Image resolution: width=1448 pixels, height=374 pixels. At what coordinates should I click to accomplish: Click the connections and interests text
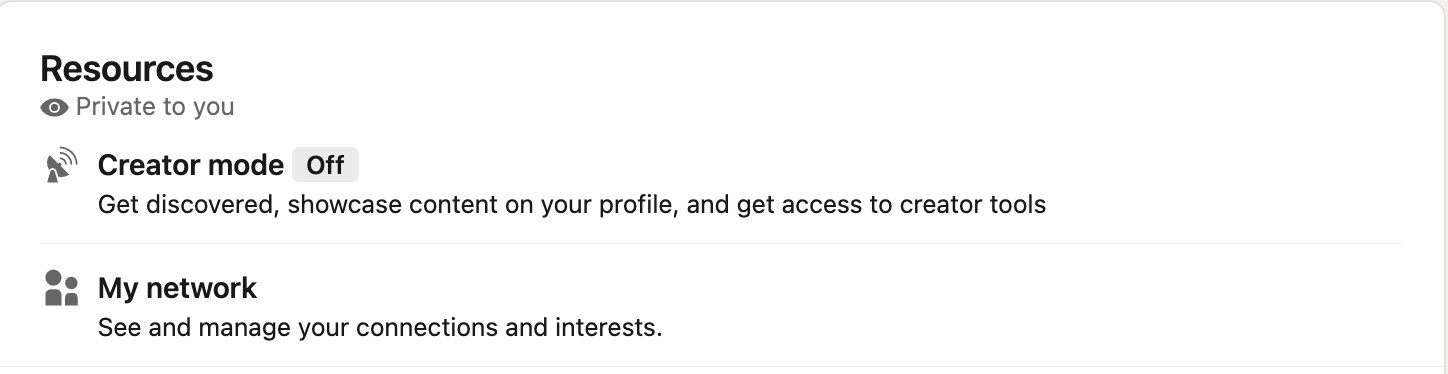tap(509, 327)
